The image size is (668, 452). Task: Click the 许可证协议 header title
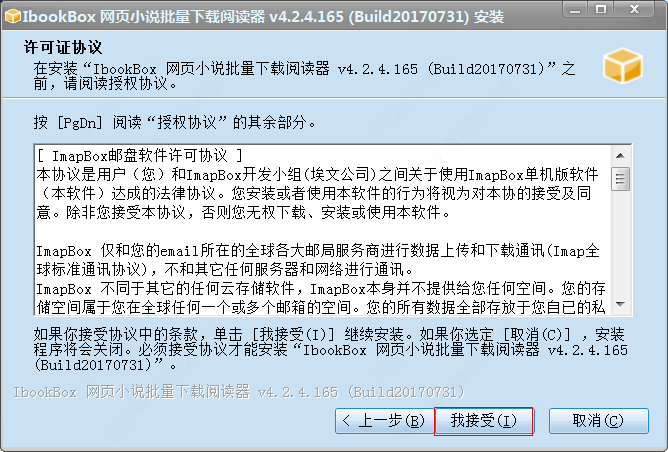(63, 47)
